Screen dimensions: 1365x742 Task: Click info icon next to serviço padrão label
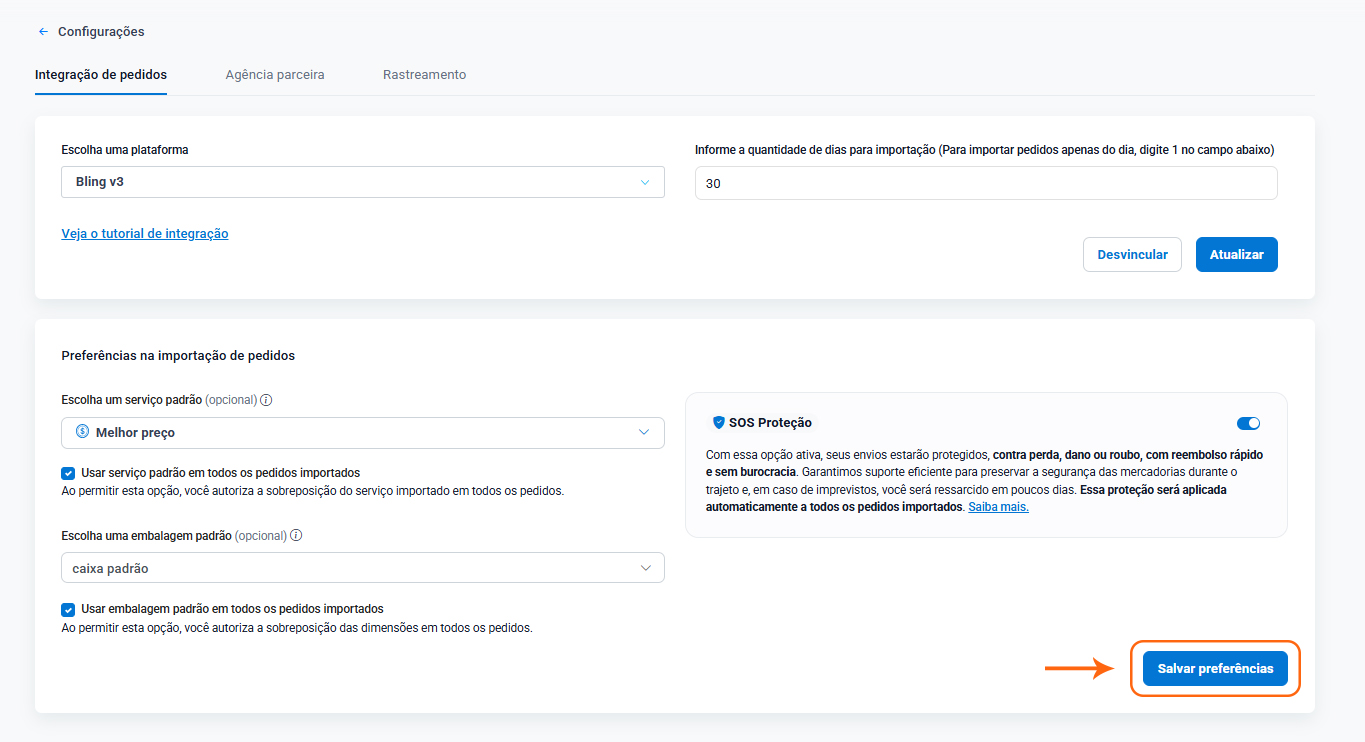point(266,400)
